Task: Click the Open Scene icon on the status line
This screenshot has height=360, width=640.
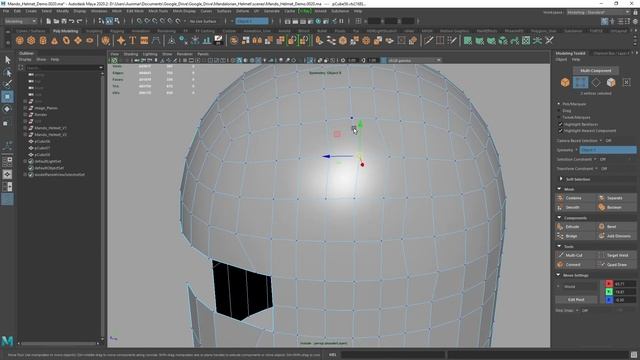Action: coord(56,21)
